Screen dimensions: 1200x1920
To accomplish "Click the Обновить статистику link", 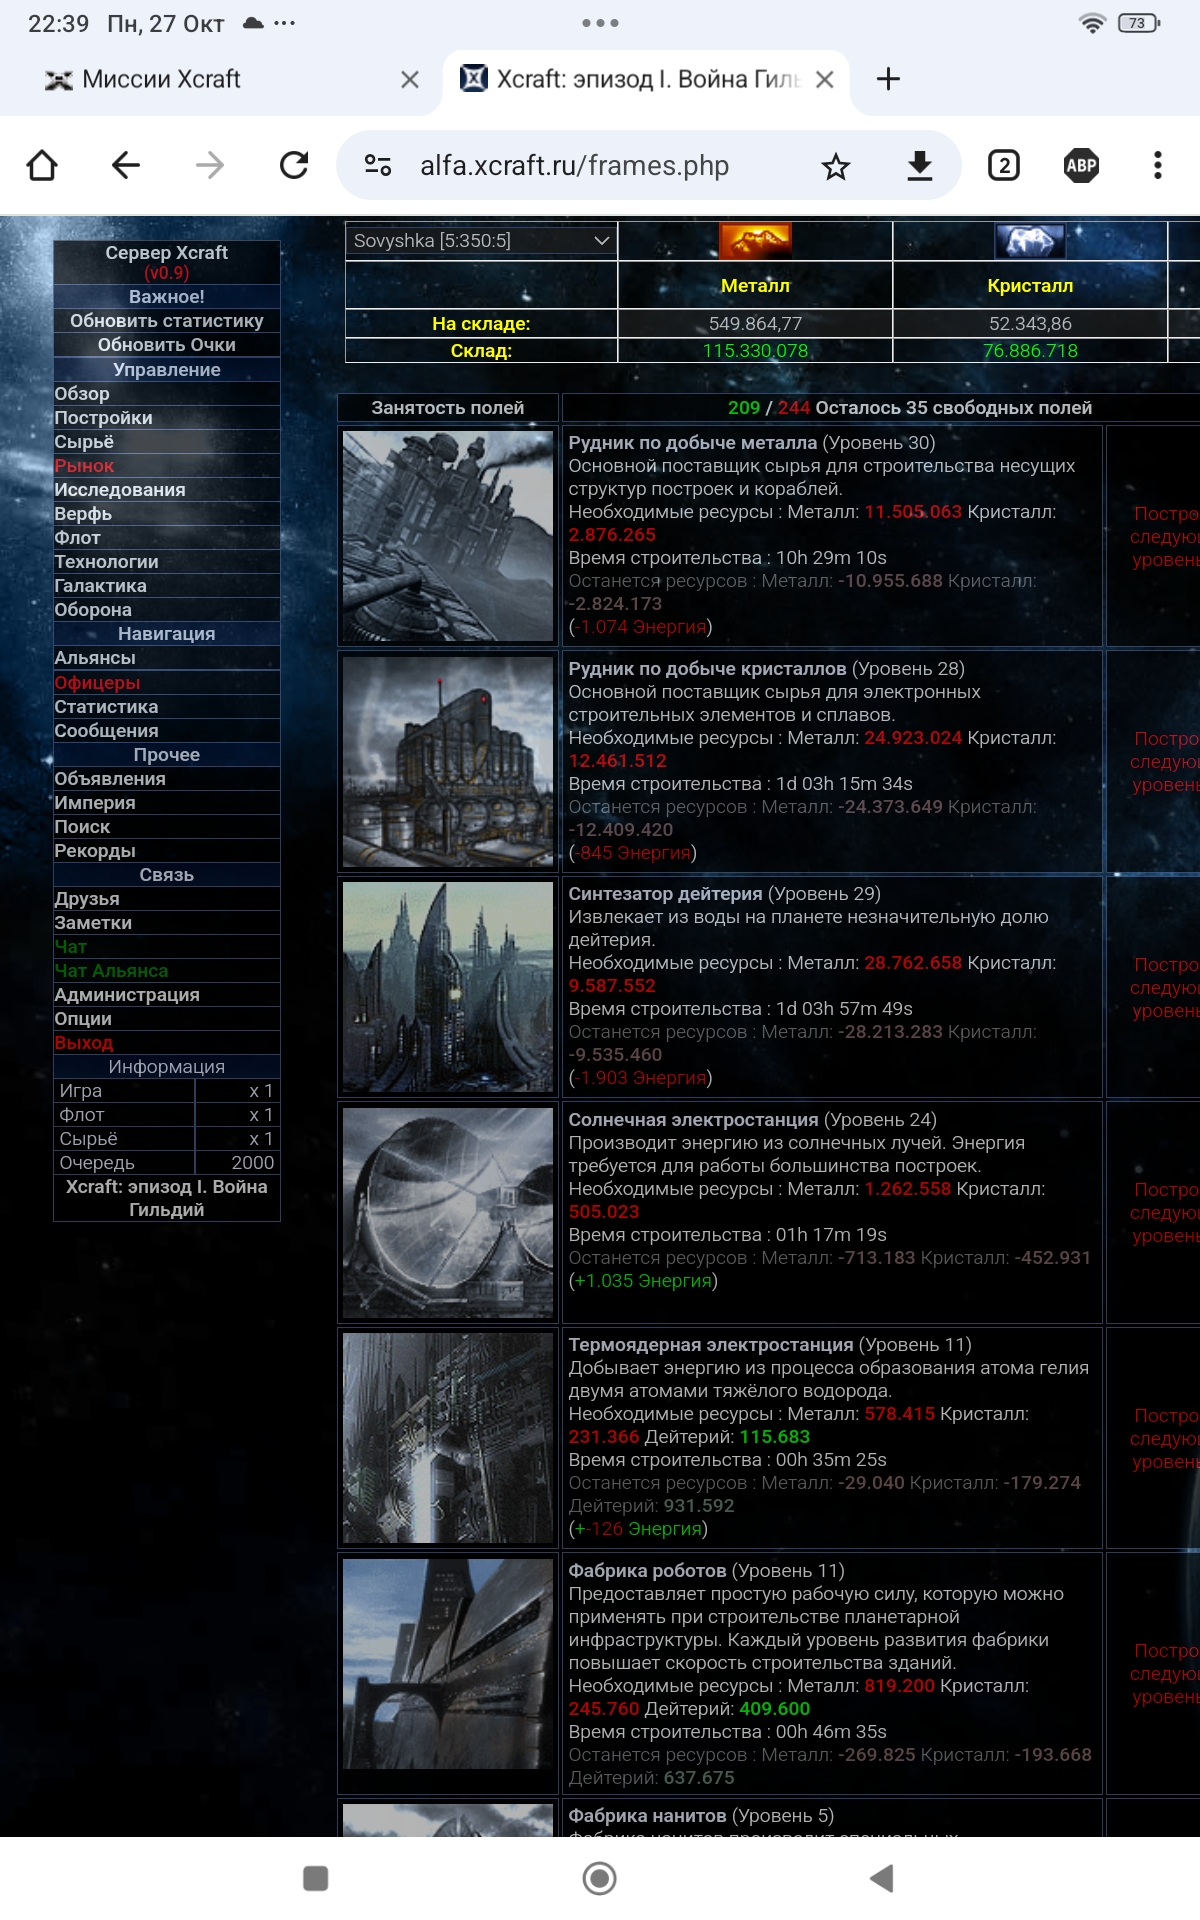I will tap(167, 321).
